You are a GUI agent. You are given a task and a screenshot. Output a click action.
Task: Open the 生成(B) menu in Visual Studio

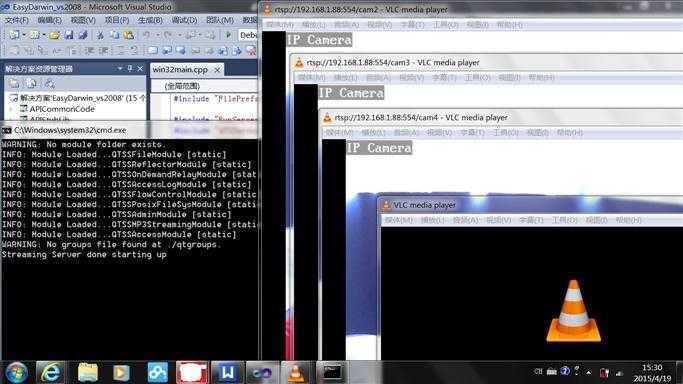click(150, 20)
